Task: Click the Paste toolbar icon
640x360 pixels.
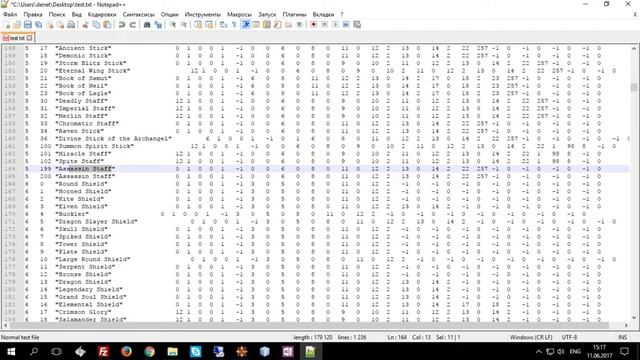Action: [107, 25]
